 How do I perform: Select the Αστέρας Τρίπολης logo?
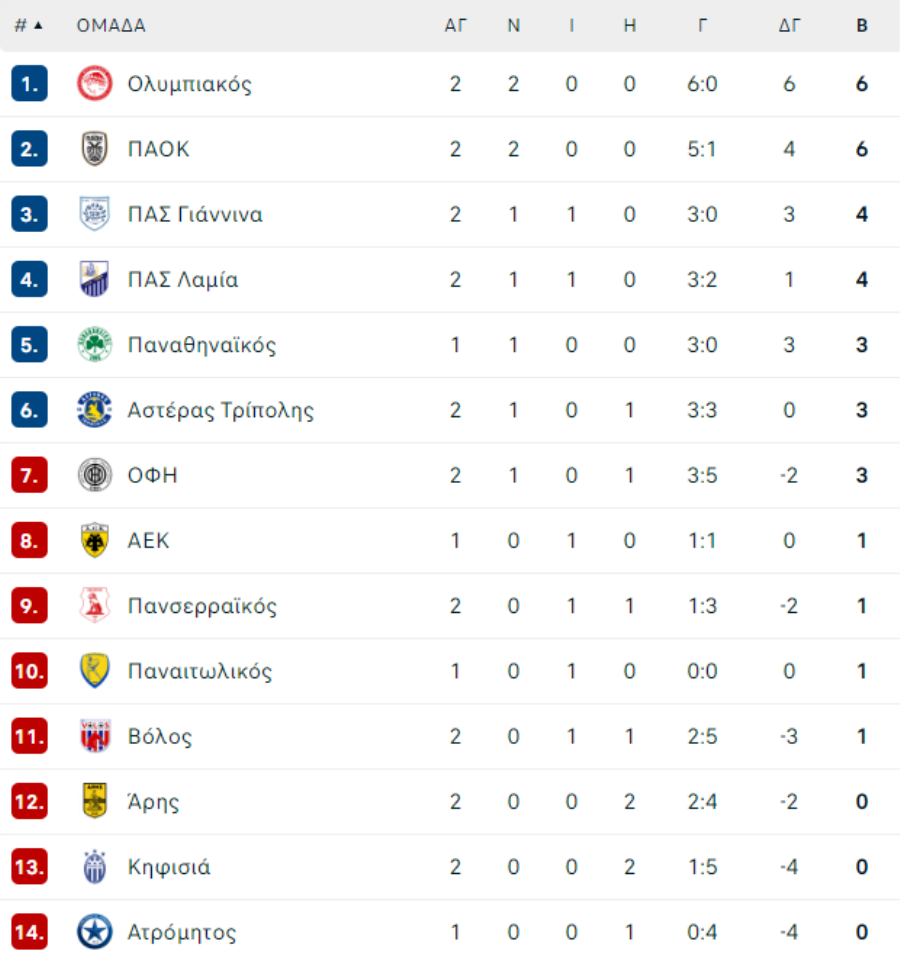94,410
